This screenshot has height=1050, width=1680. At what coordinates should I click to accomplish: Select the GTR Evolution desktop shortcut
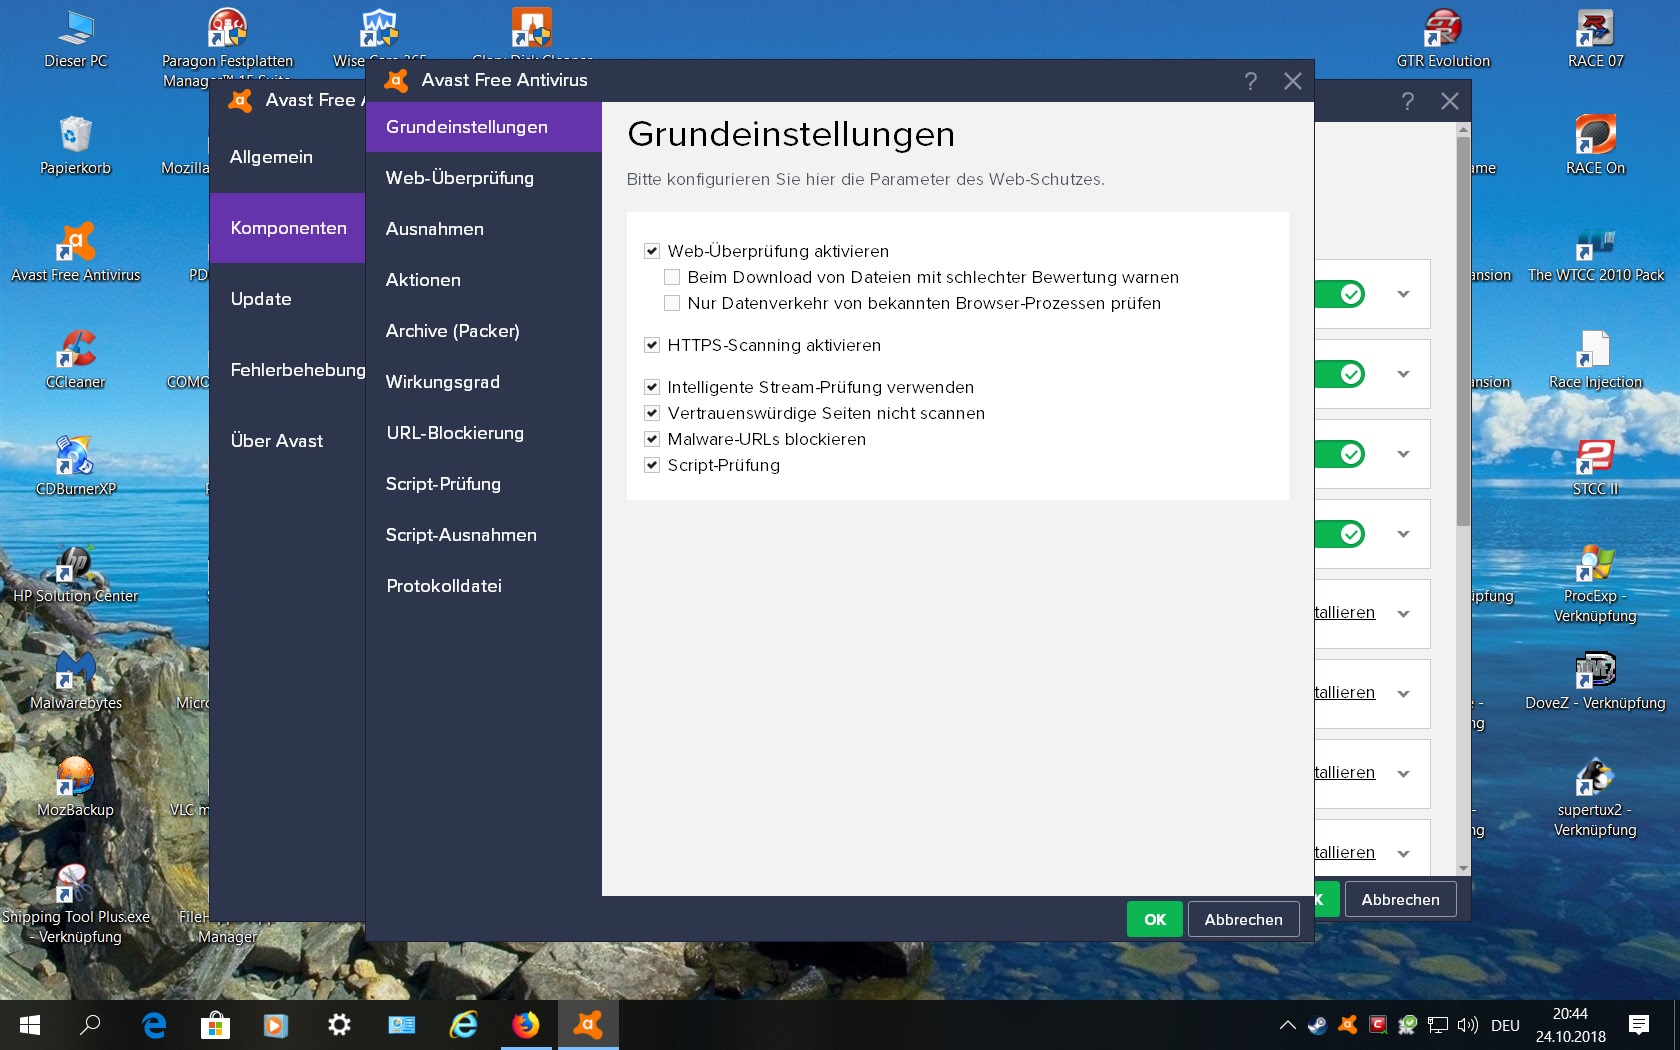click(1443, 38)
